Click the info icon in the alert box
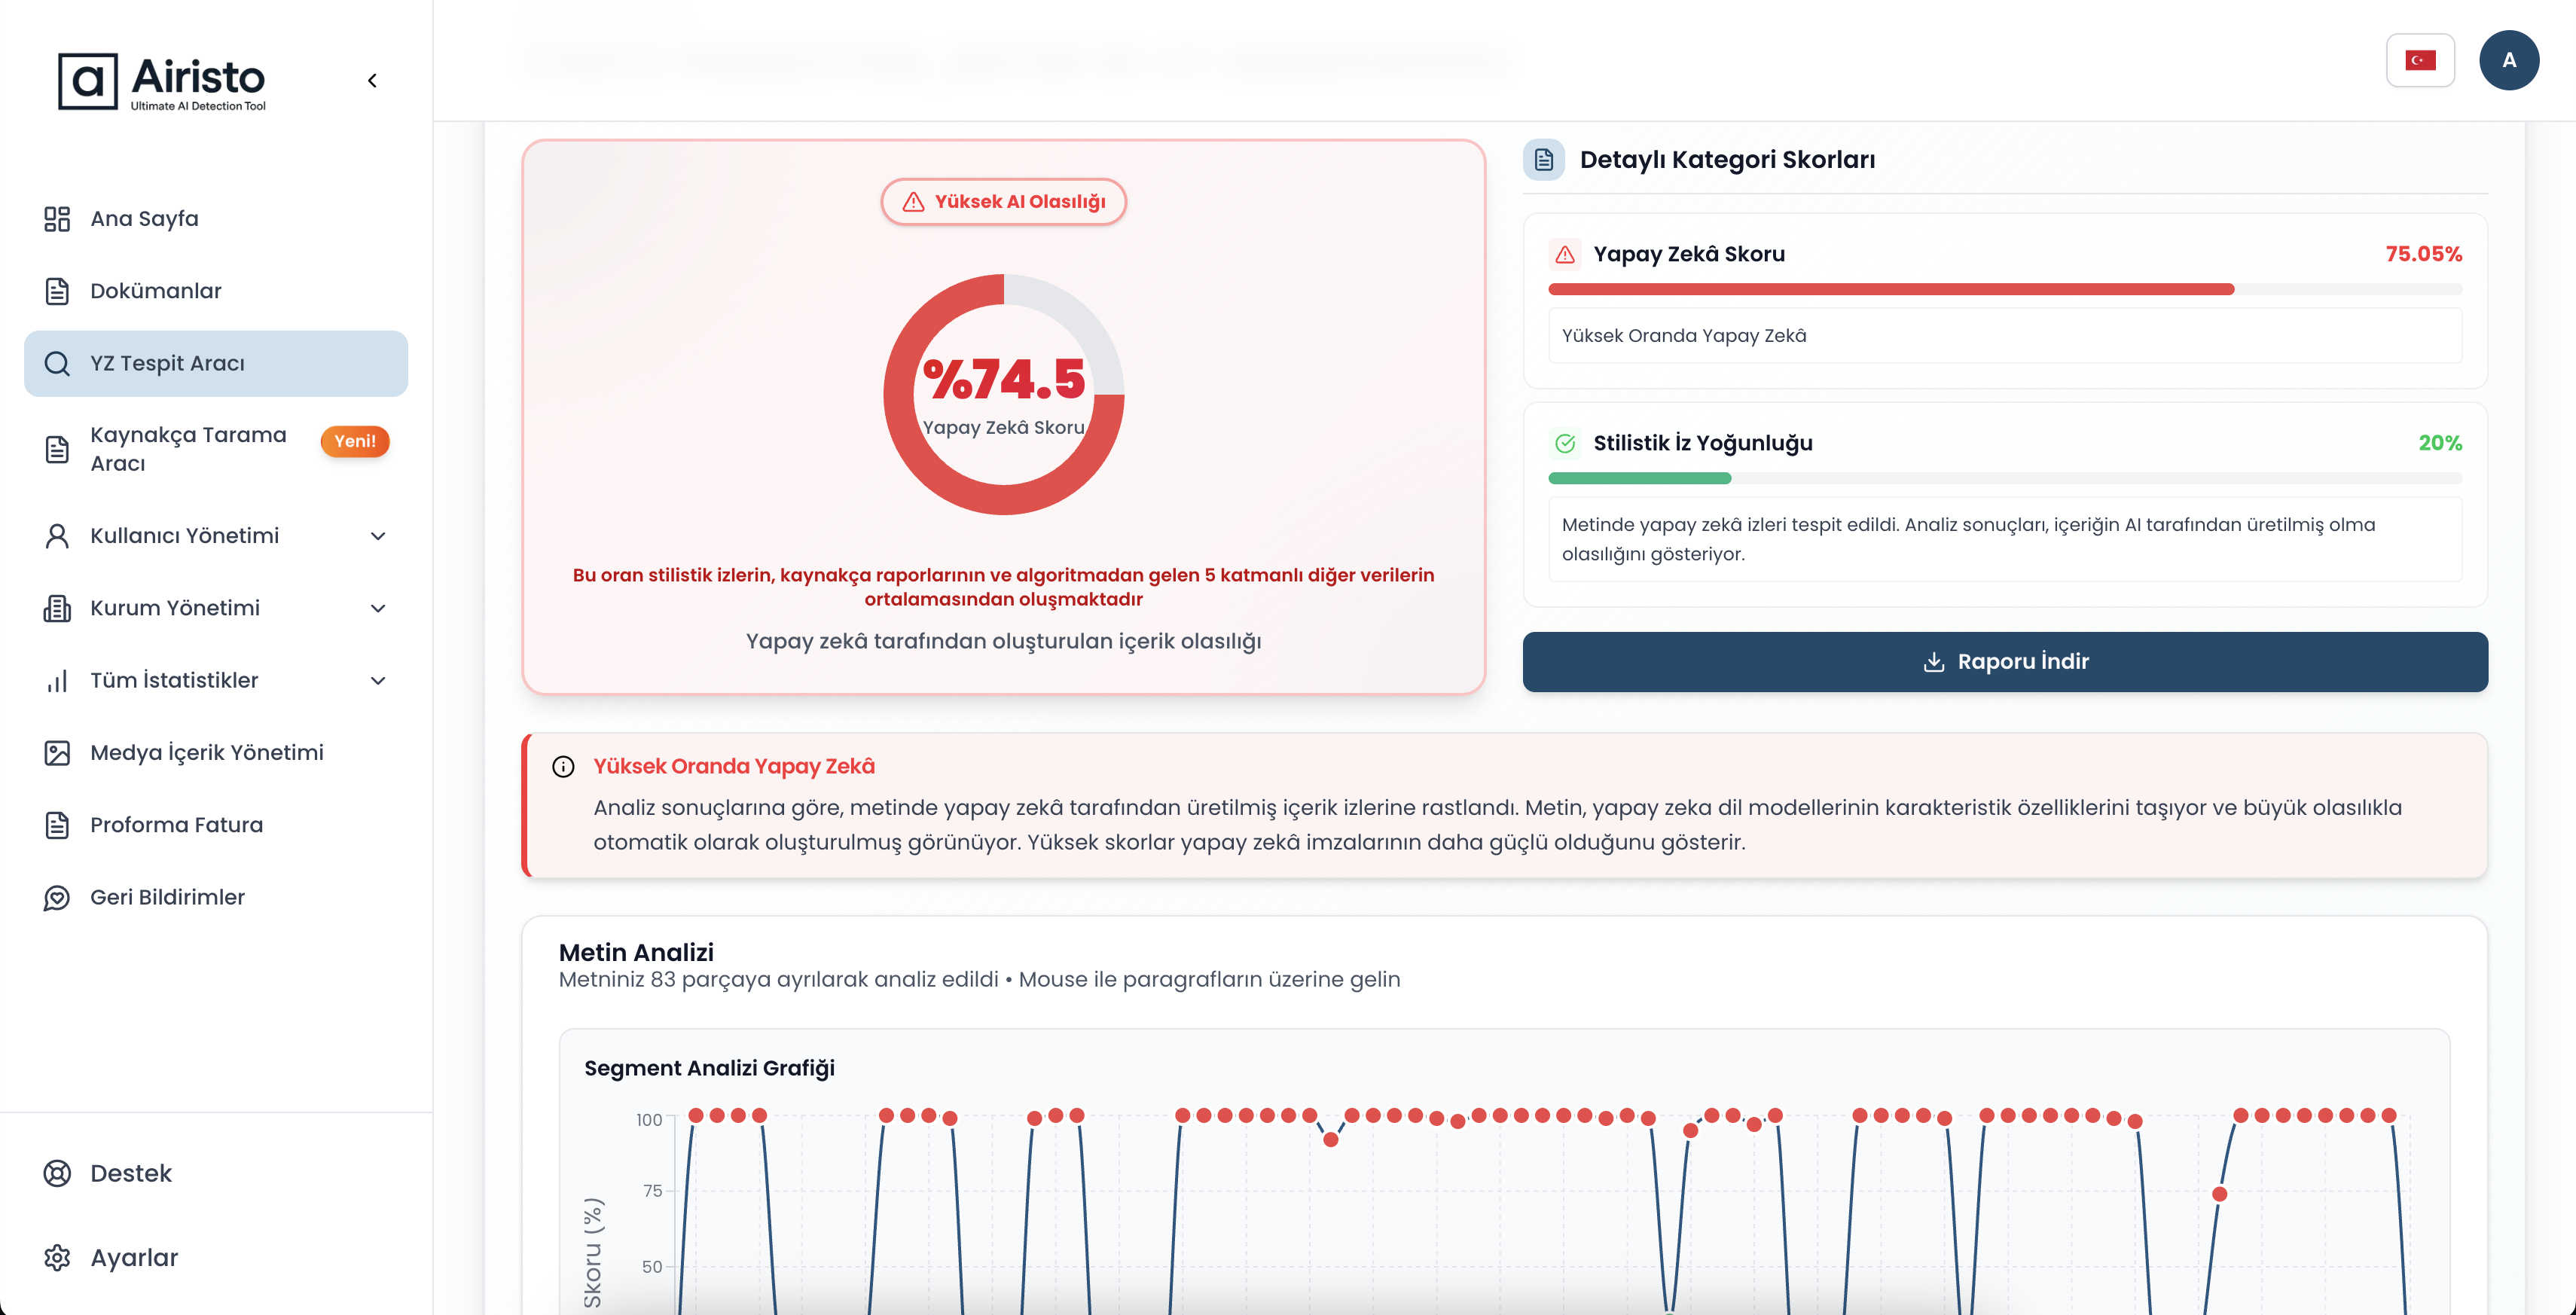Viewport: 2576px width, 1315px height. pyautogui.click(x=563, y=767)
